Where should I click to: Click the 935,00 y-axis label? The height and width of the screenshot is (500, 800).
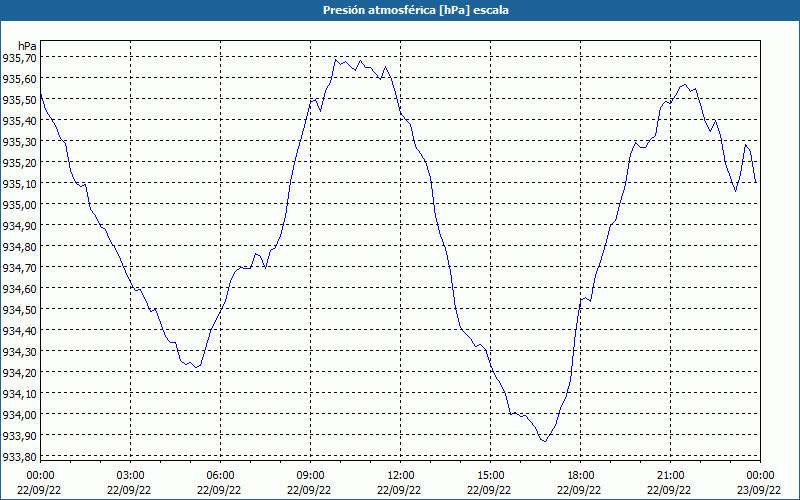[x=19, y=205]
